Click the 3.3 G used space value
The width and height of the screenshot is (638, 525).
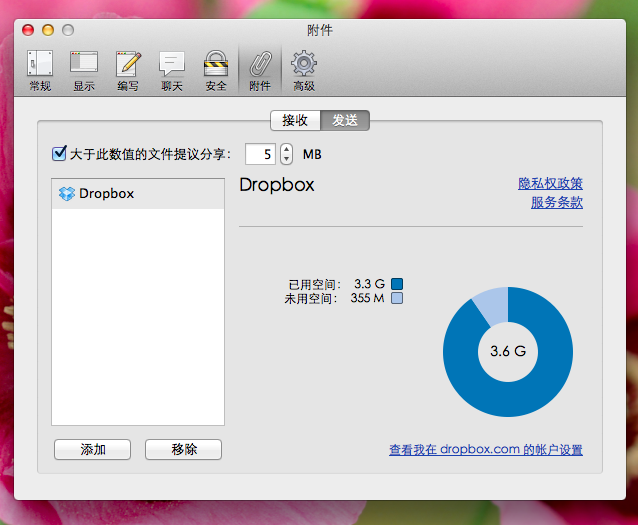369,283
